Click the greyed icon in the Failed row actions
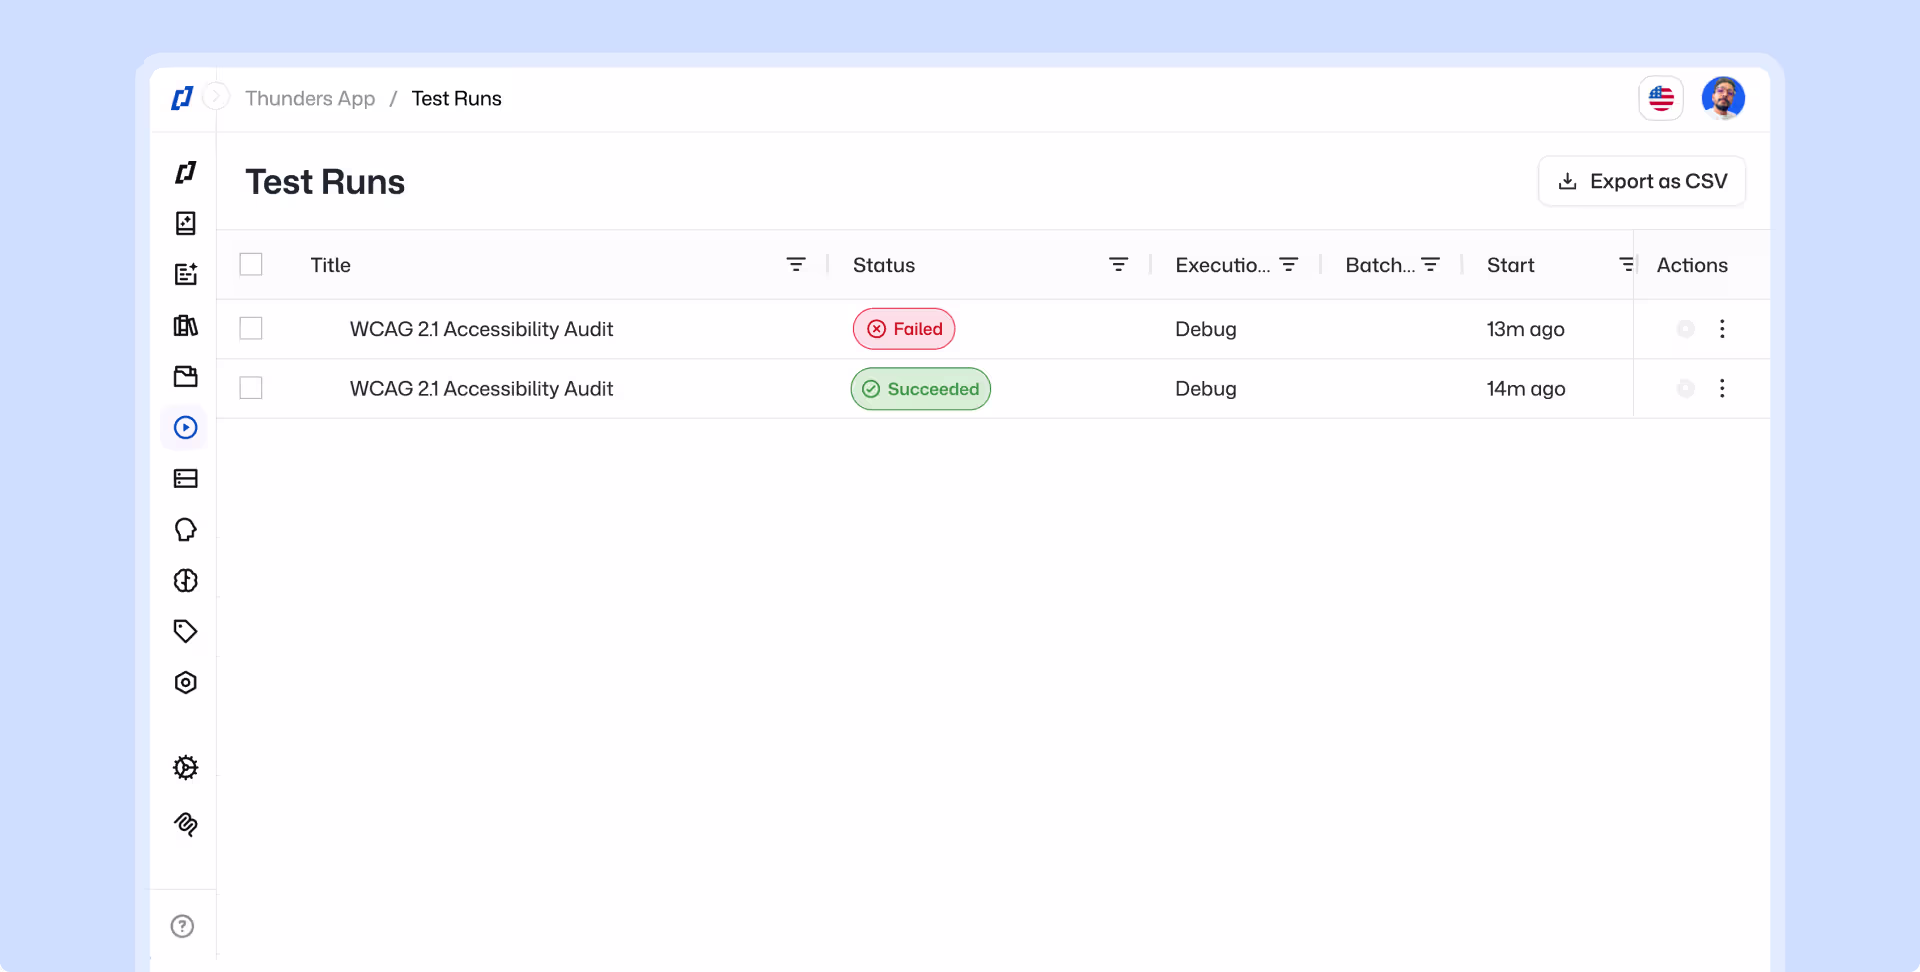The width and height of the screenshot is (1920, 972). point(1686,329)
